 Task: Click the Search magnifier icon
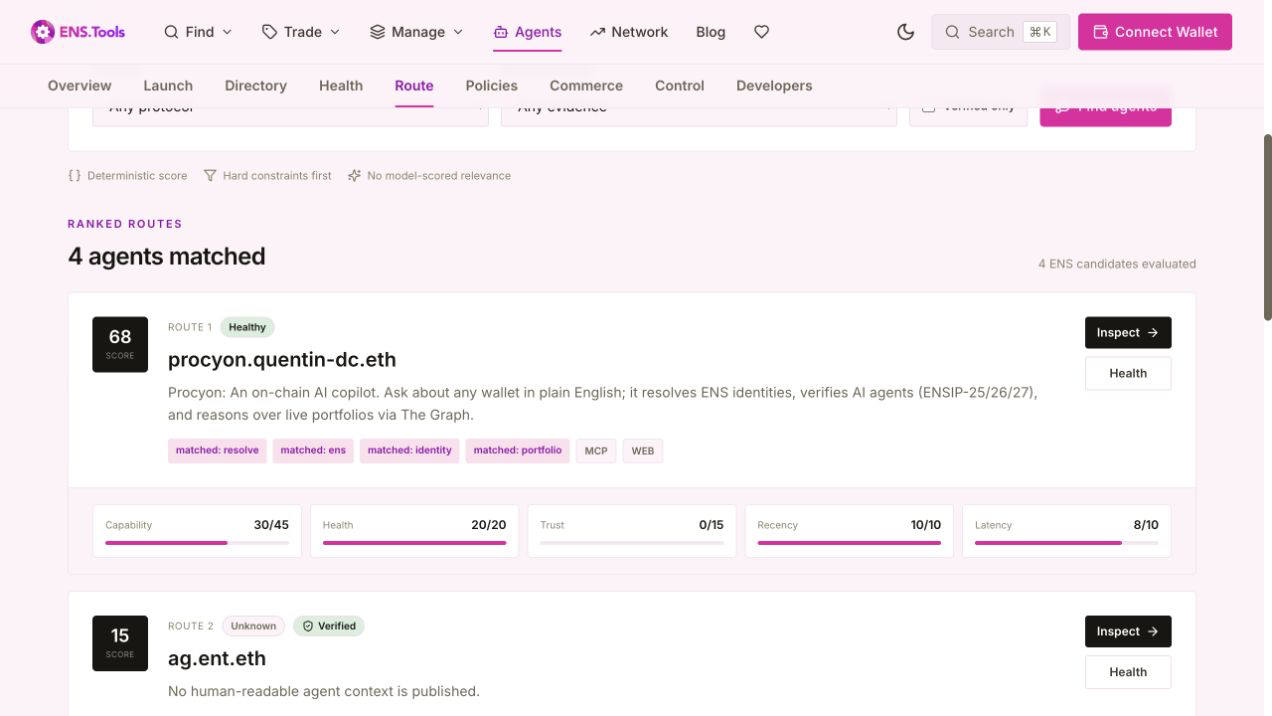(952, 32)
